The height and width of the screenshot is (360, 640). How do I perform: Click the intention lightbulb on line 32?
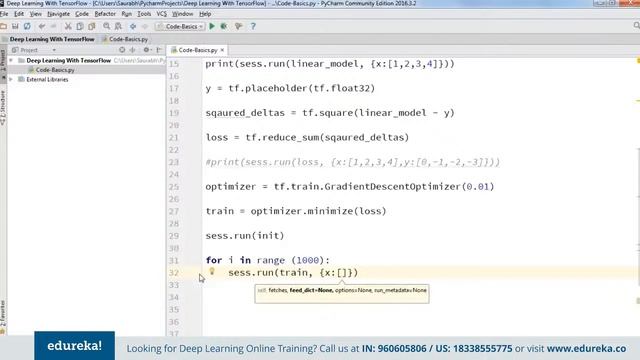click(212, 271)
